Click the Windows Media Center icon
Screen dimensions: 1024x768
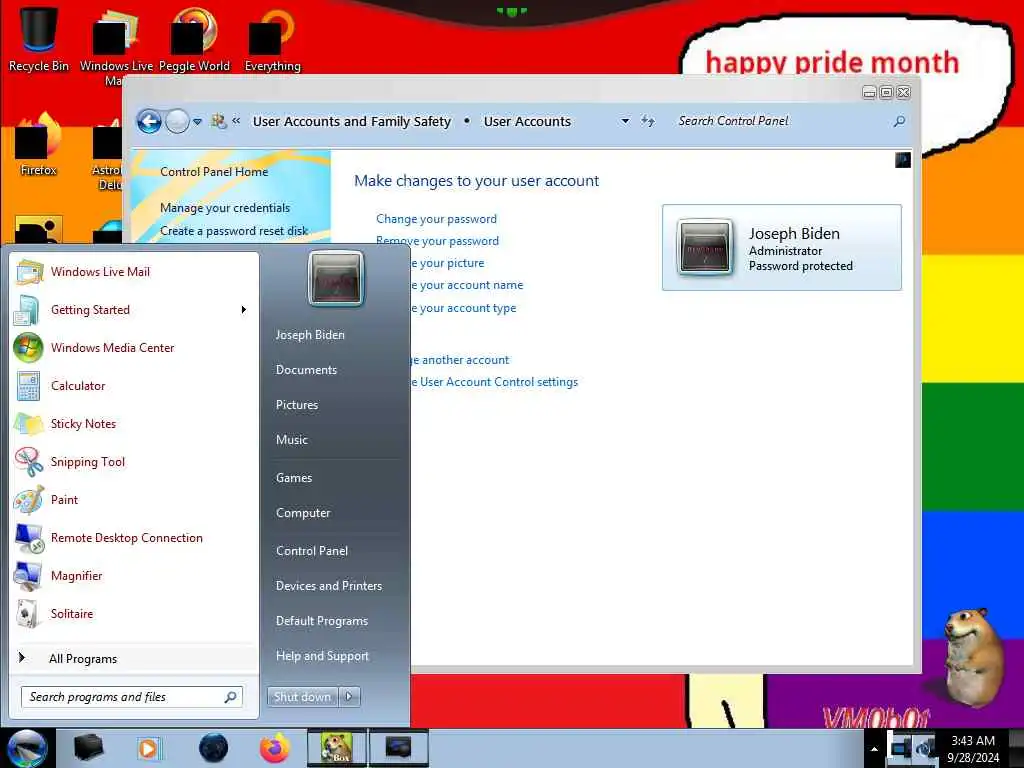[x=28, y=347]
